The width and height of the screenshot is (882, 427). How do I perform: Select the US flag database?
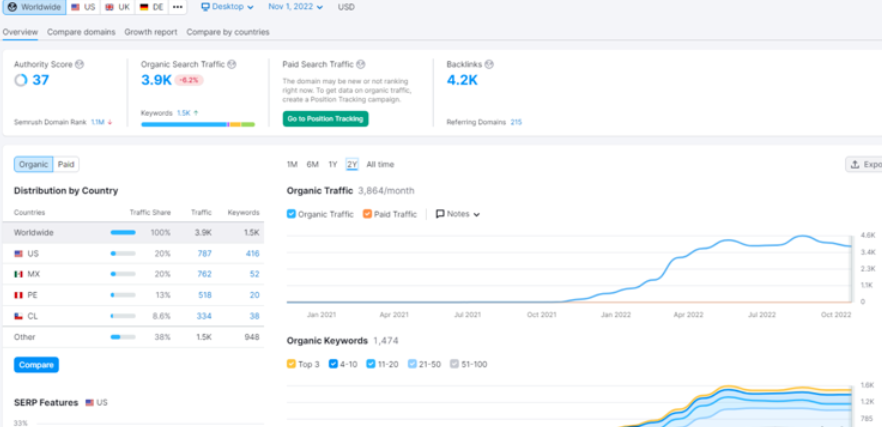click(x=84, y=7)
